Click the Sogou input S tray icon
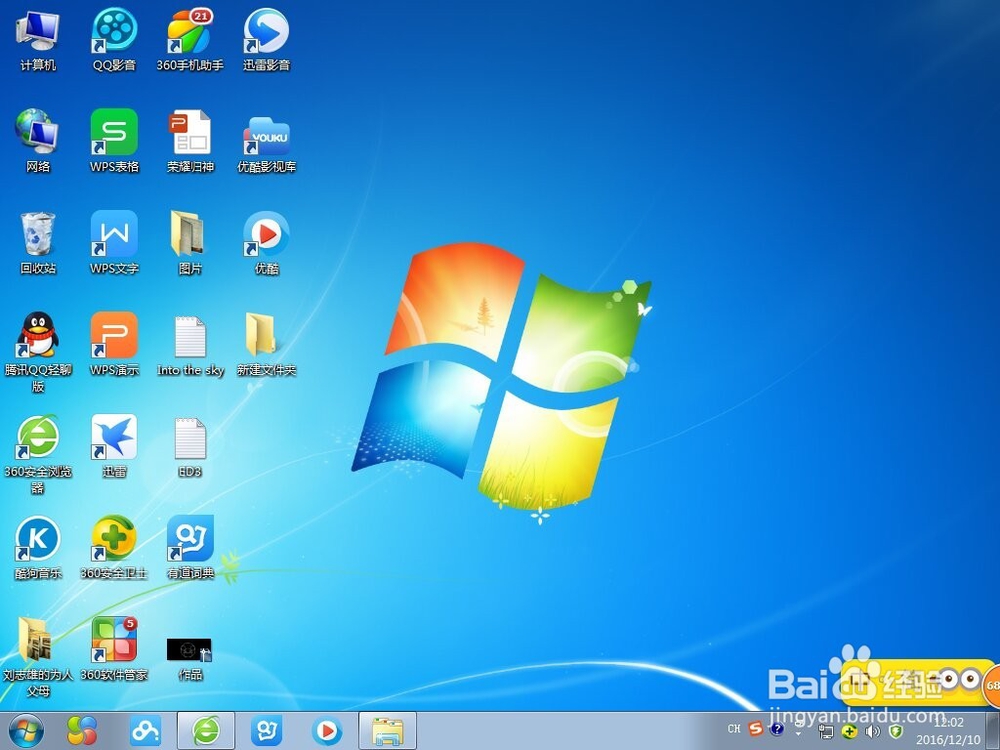Screen dimensions: 1000x750 pos(756,728)
